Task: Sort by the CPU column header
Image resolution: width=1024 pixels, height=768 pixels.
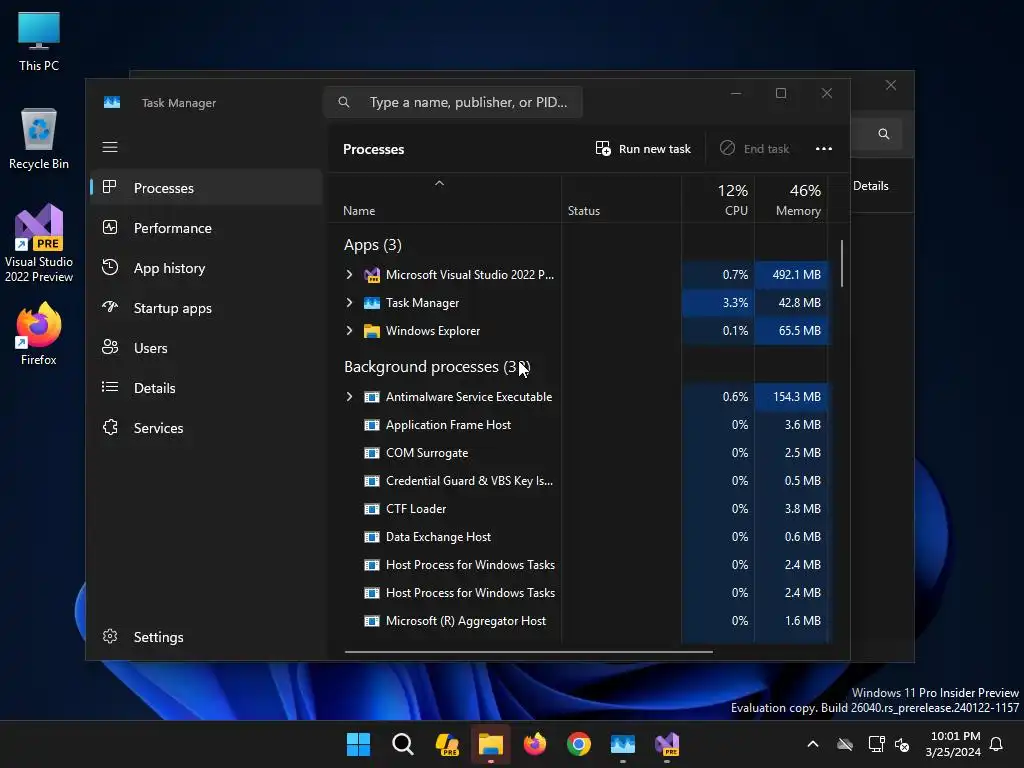Action: pos(718,200)
